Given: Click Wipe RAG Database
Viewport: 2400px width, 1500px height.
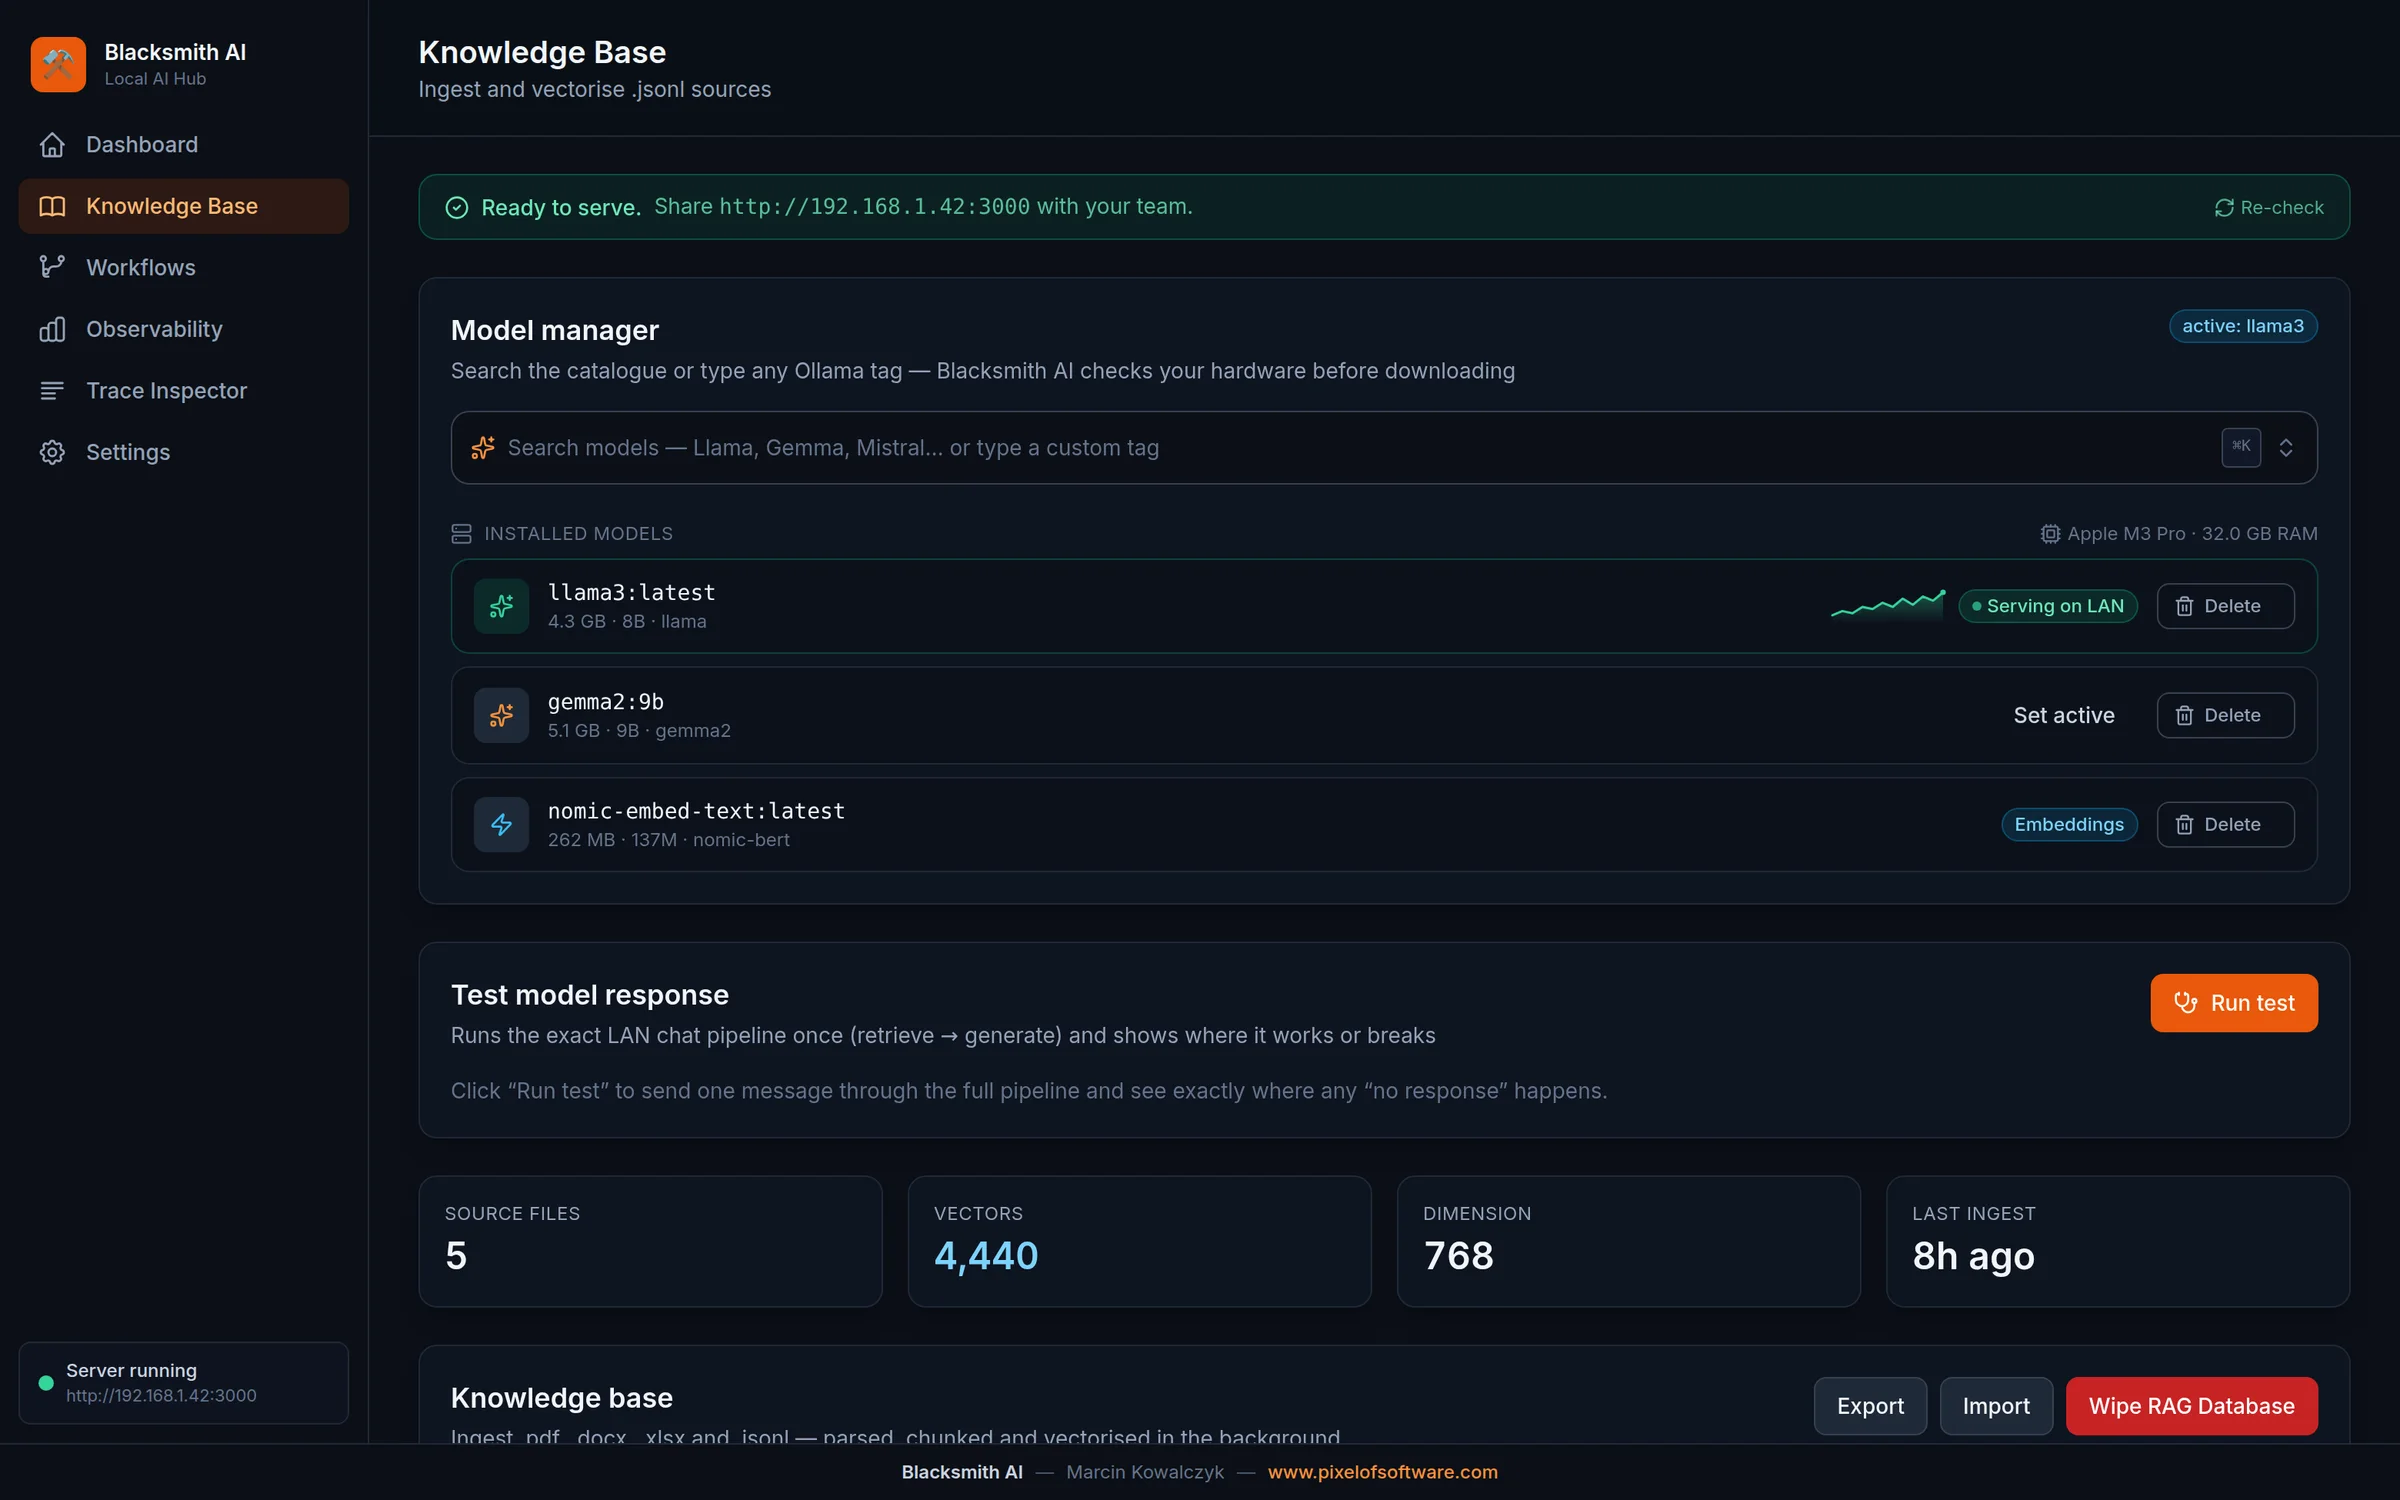Looking at the screenshot, I should (2191, 1406).
